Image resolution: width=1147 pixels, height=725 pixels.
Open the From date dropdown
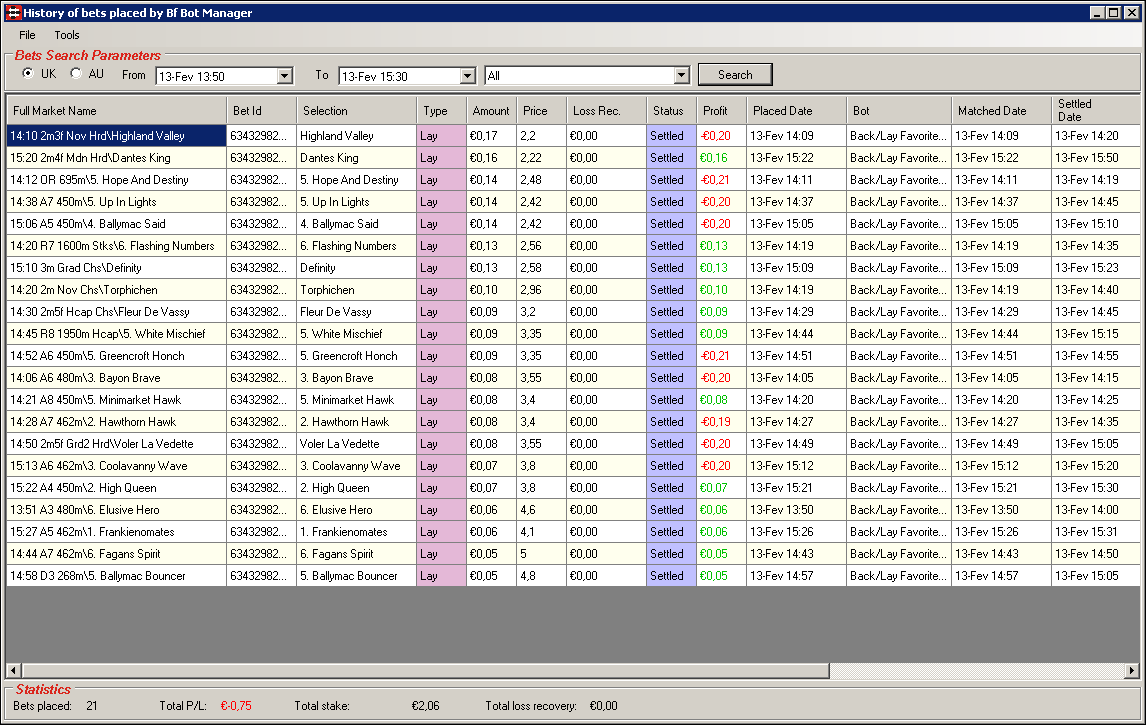[285, 75]
